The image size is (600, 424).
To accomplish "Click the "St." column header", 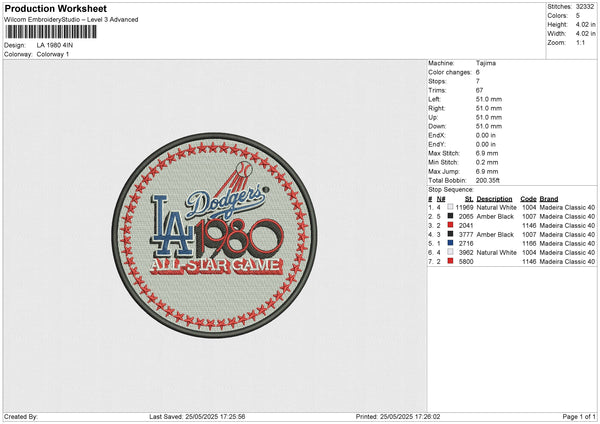I will click(x=469, y=199).
